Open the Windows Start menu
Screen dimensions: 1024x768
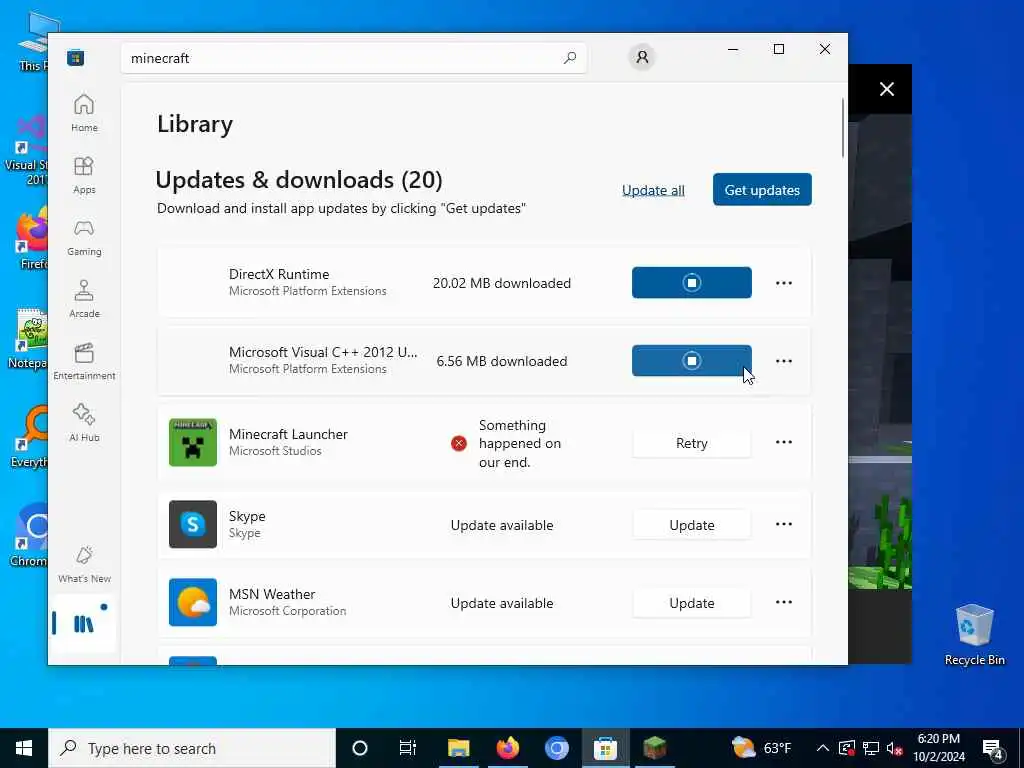[24, 748]
